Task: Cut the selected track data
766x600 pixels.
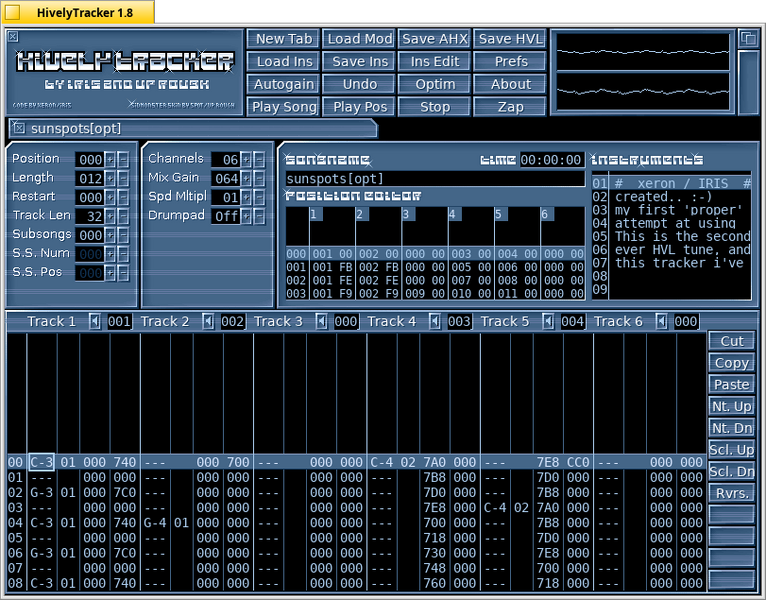Action: tap(731, 341)
